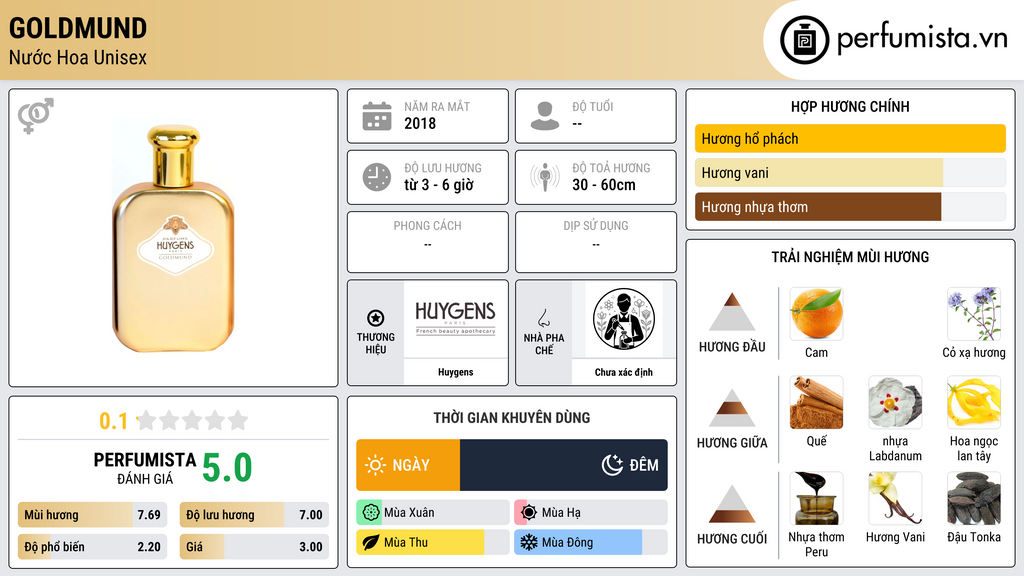1024x576 pixels.
Task: Click the person silhouette icon for Độ tuổi
Action: pos(545,116)
